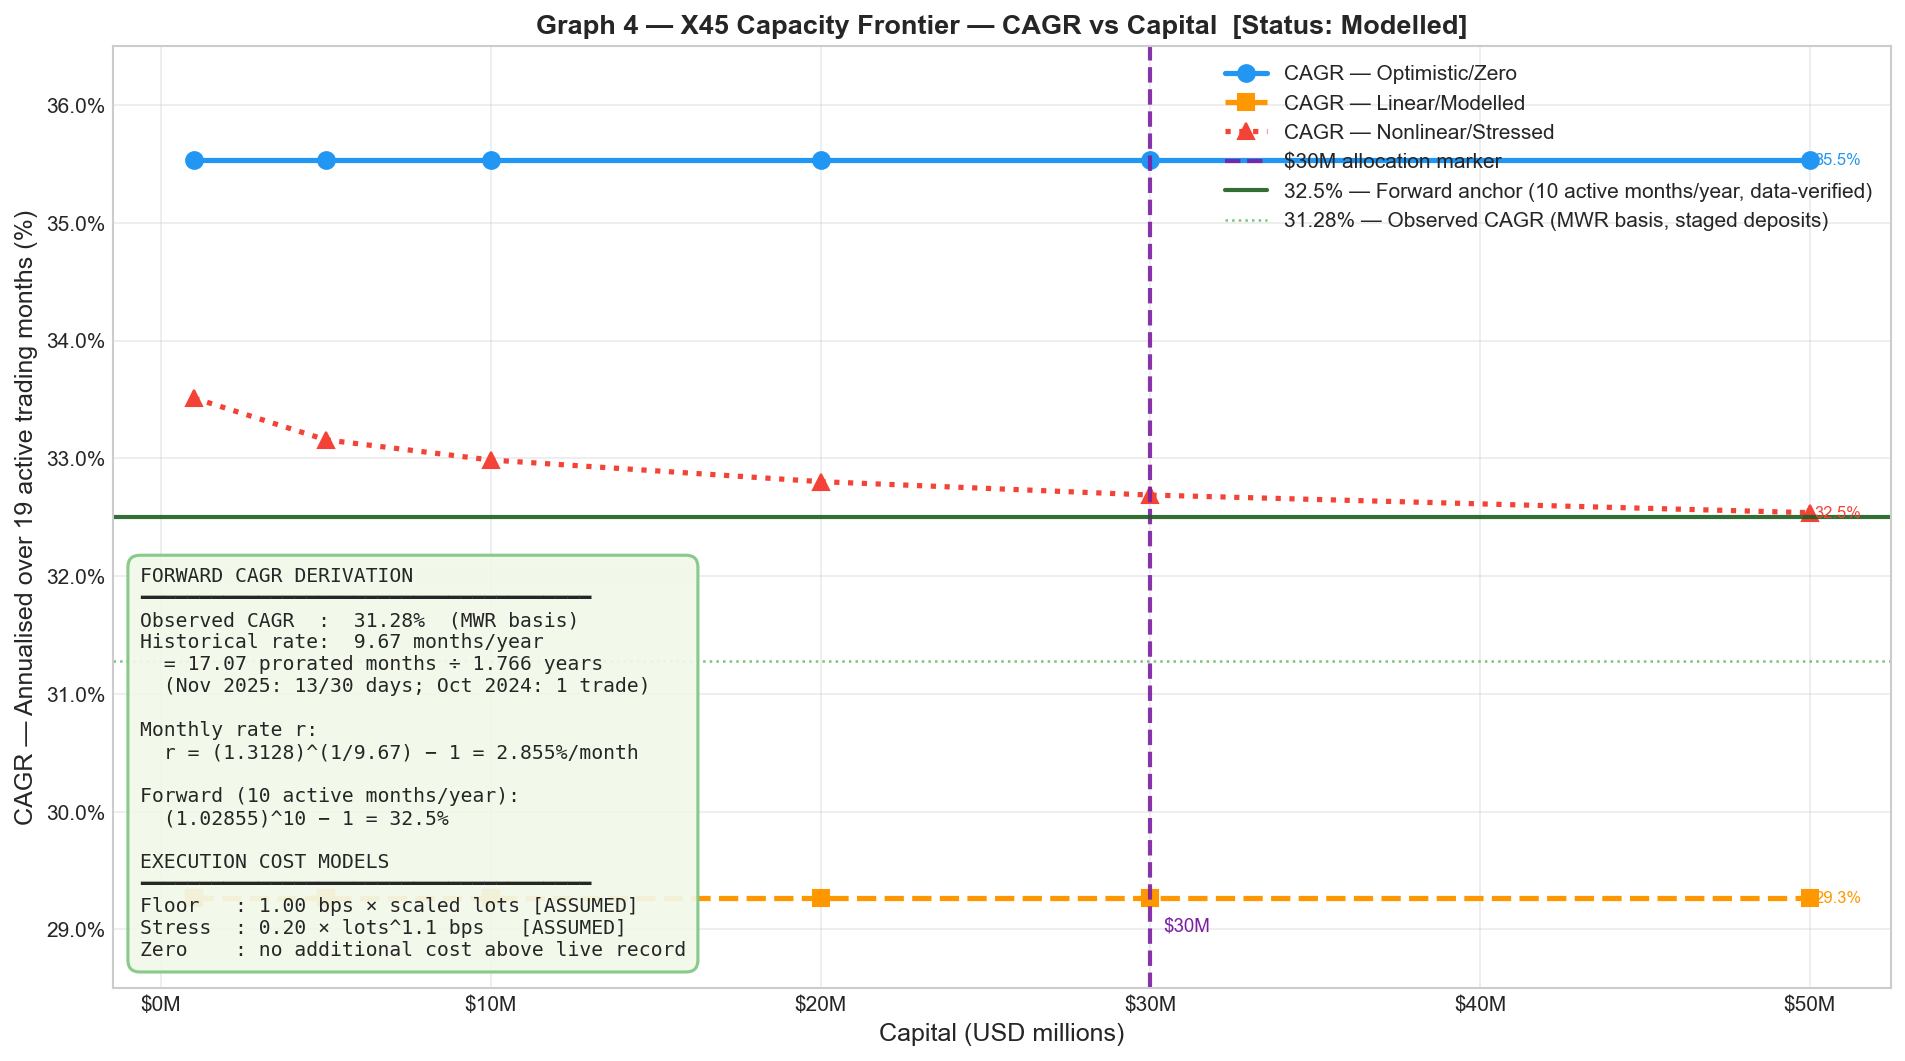Click the '(1.02855)^10 − 1 = 32.5%' formula
Screen dimensions: 1905x1061
(307, 819)
